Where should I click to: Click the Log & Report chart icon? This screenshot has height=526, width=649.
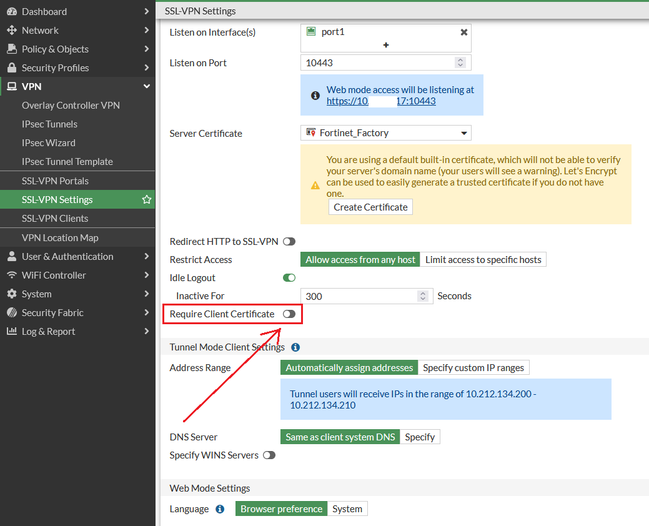12,331
